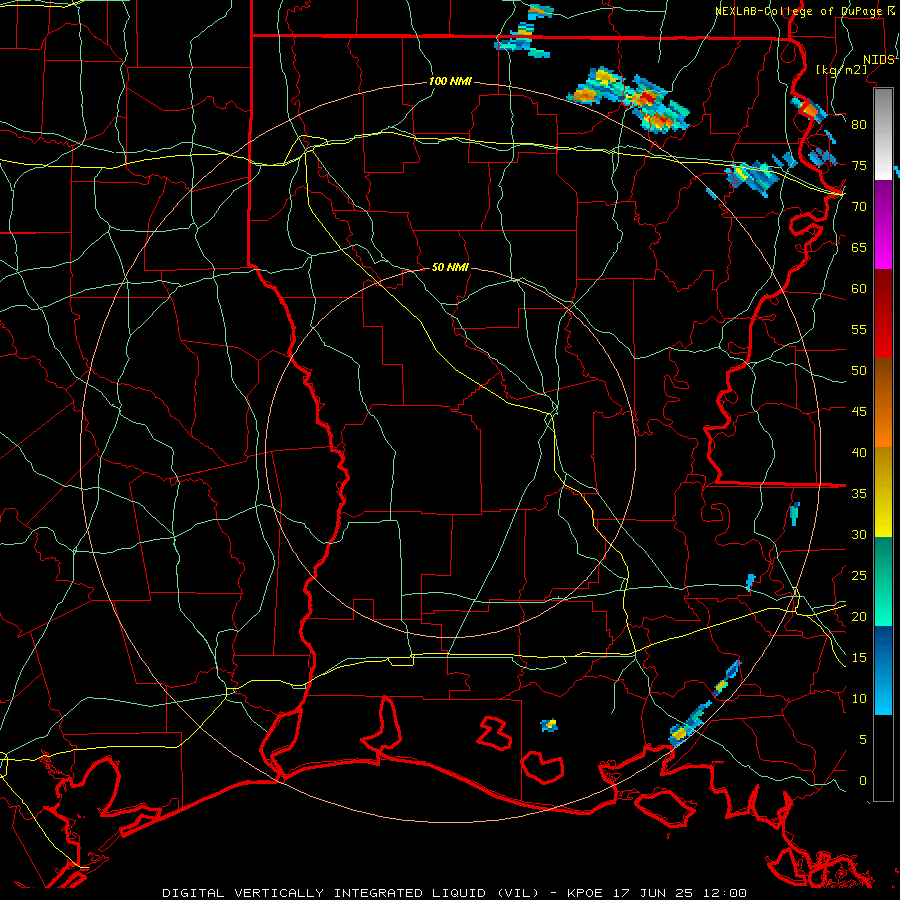The width and height of the screenshot is (900, 900).
Task: Click the NEXLAB-College of DuPage label
Action: click(x=799, y=11)
